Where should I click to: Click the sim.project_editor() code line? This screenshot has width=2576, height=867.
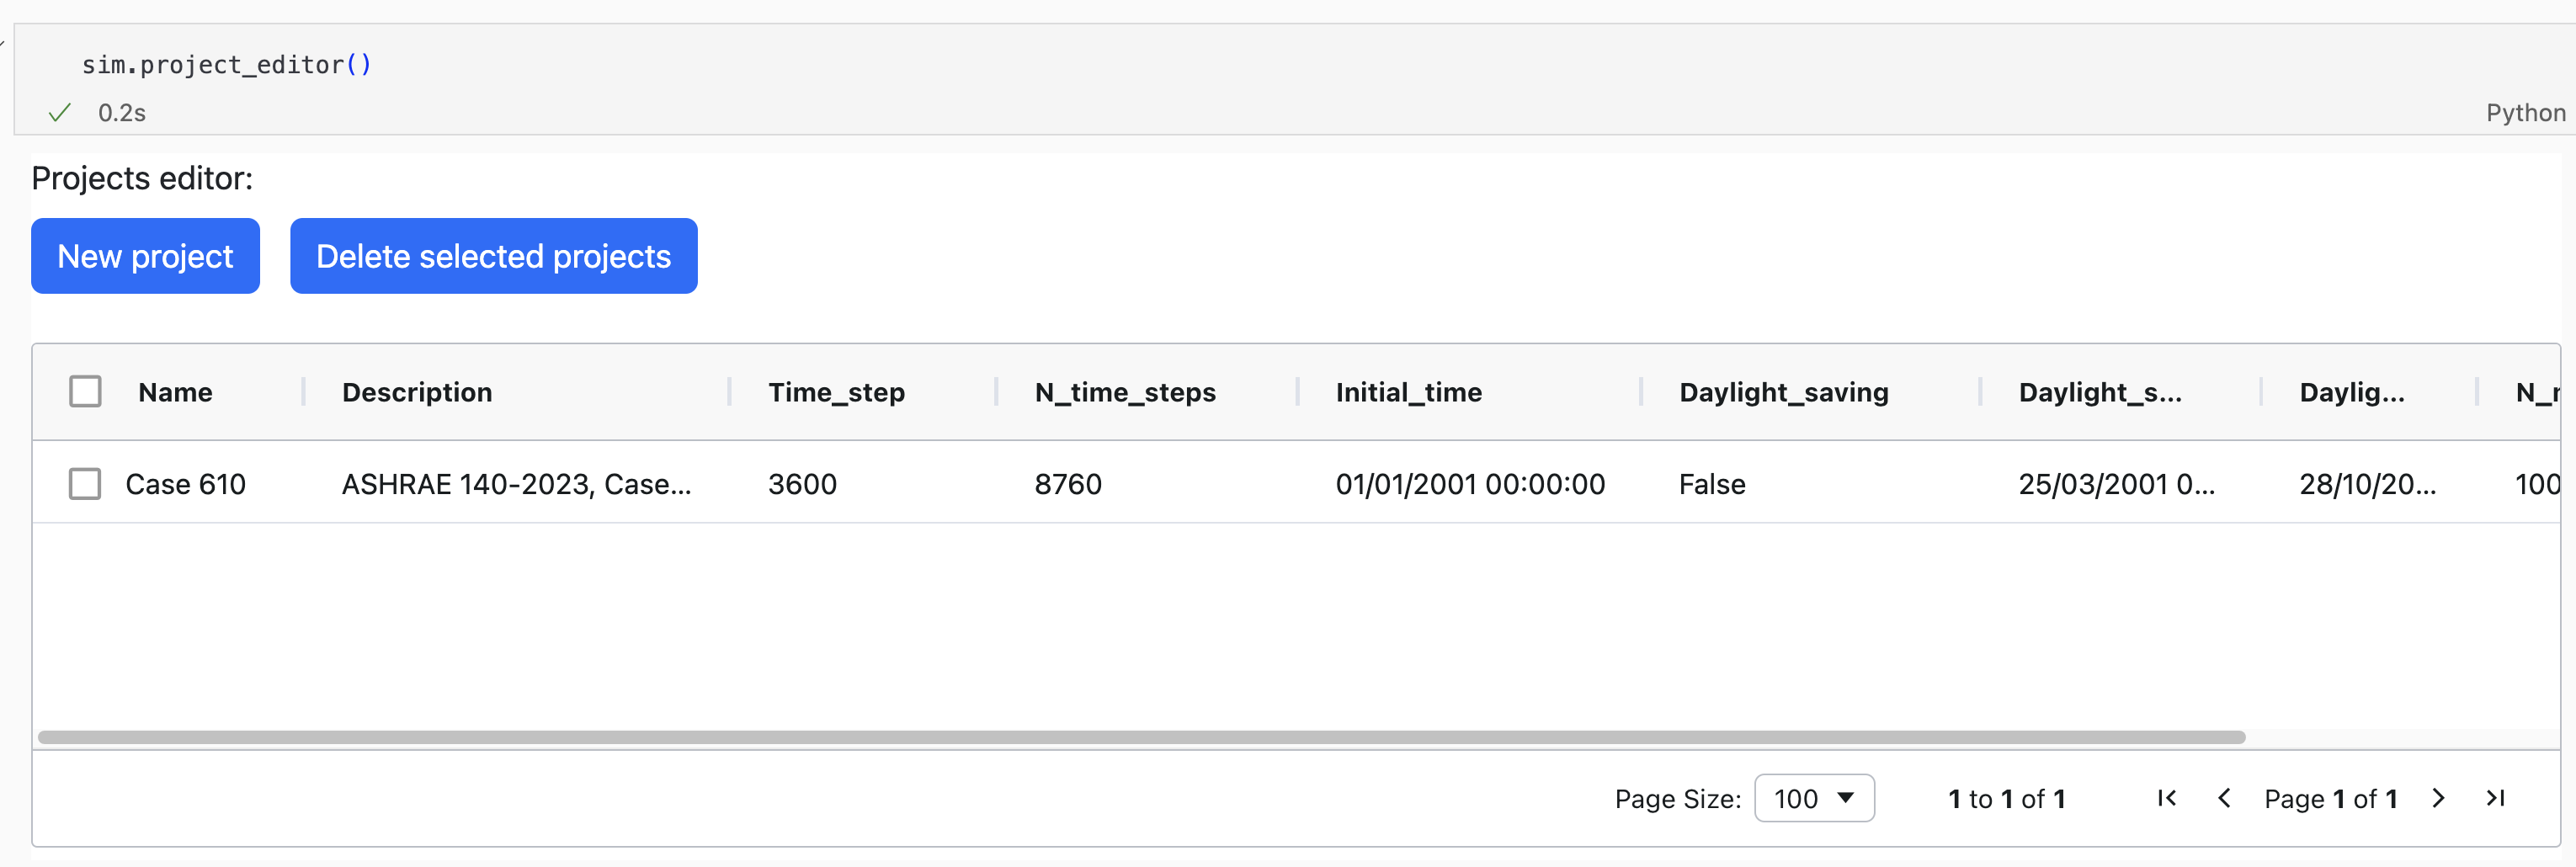pos(226,64)
